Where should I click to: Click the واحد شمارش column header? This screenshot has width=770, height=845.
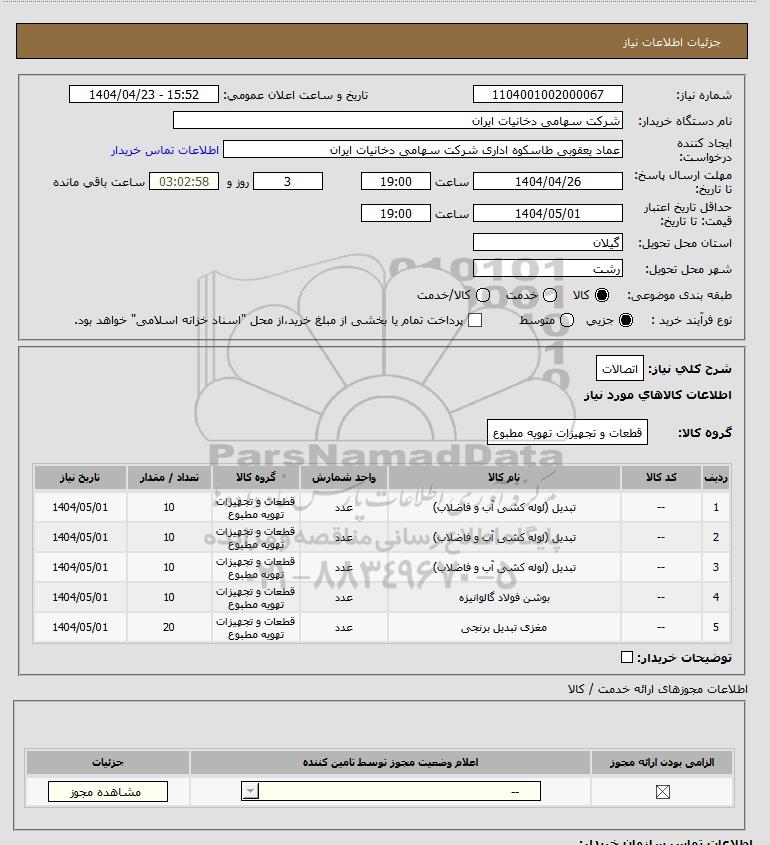[344, 477]
